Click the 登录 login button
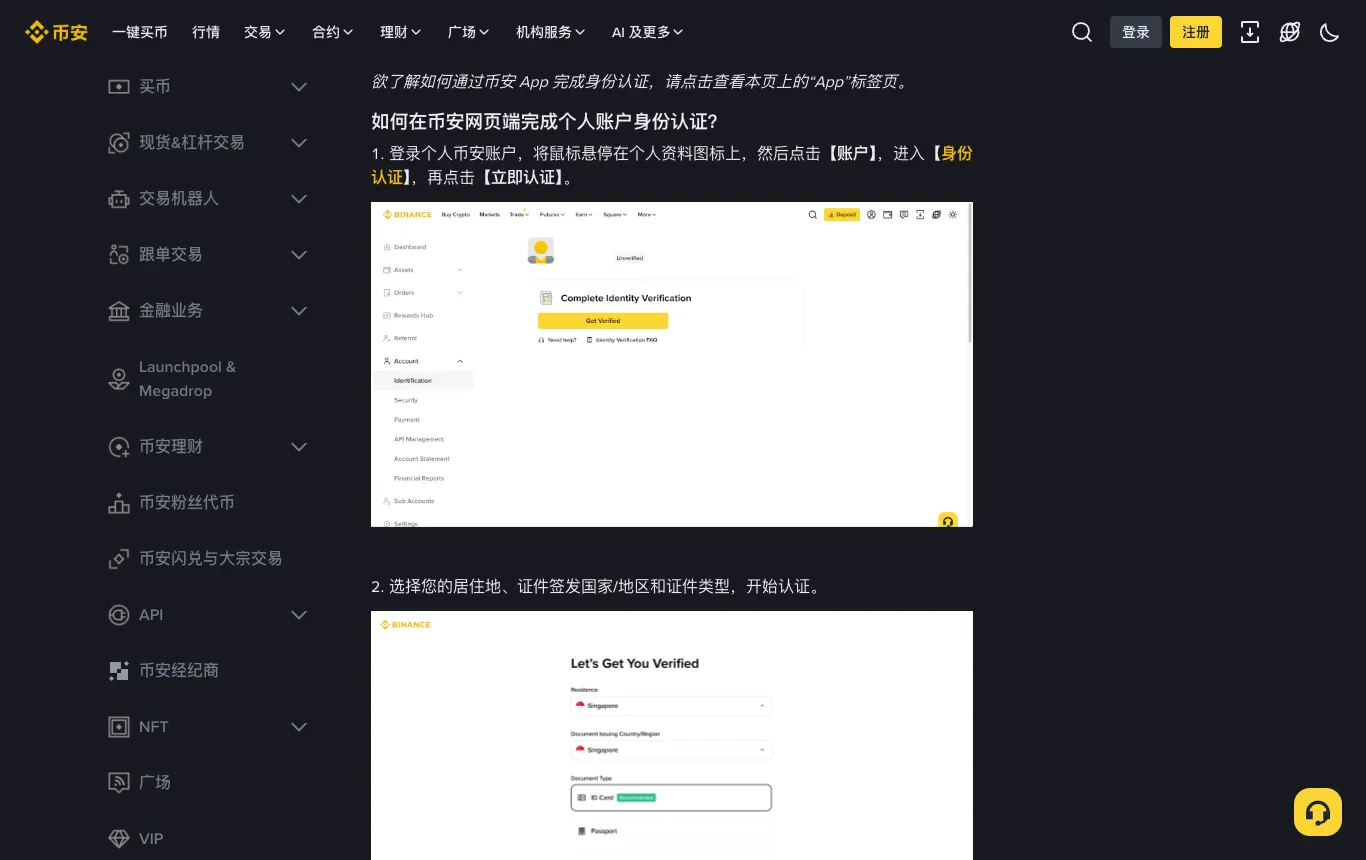The height and width of the screenshot is (860, 1366). click(x=1136, y=32)
